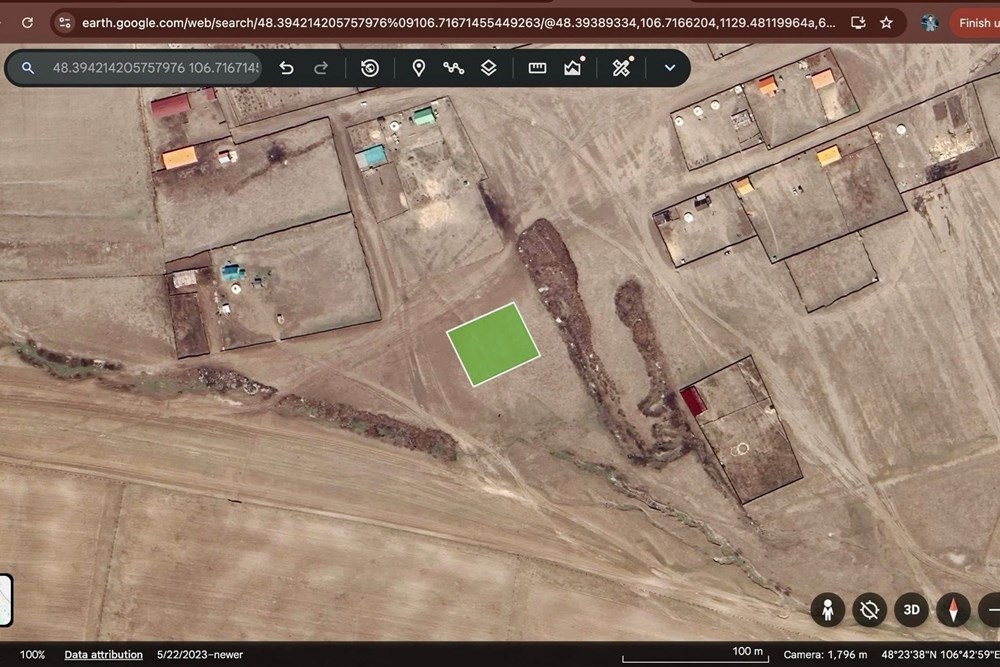Open historical imagery clock icon
The image size is (1000, 667).
click(370, 68)
